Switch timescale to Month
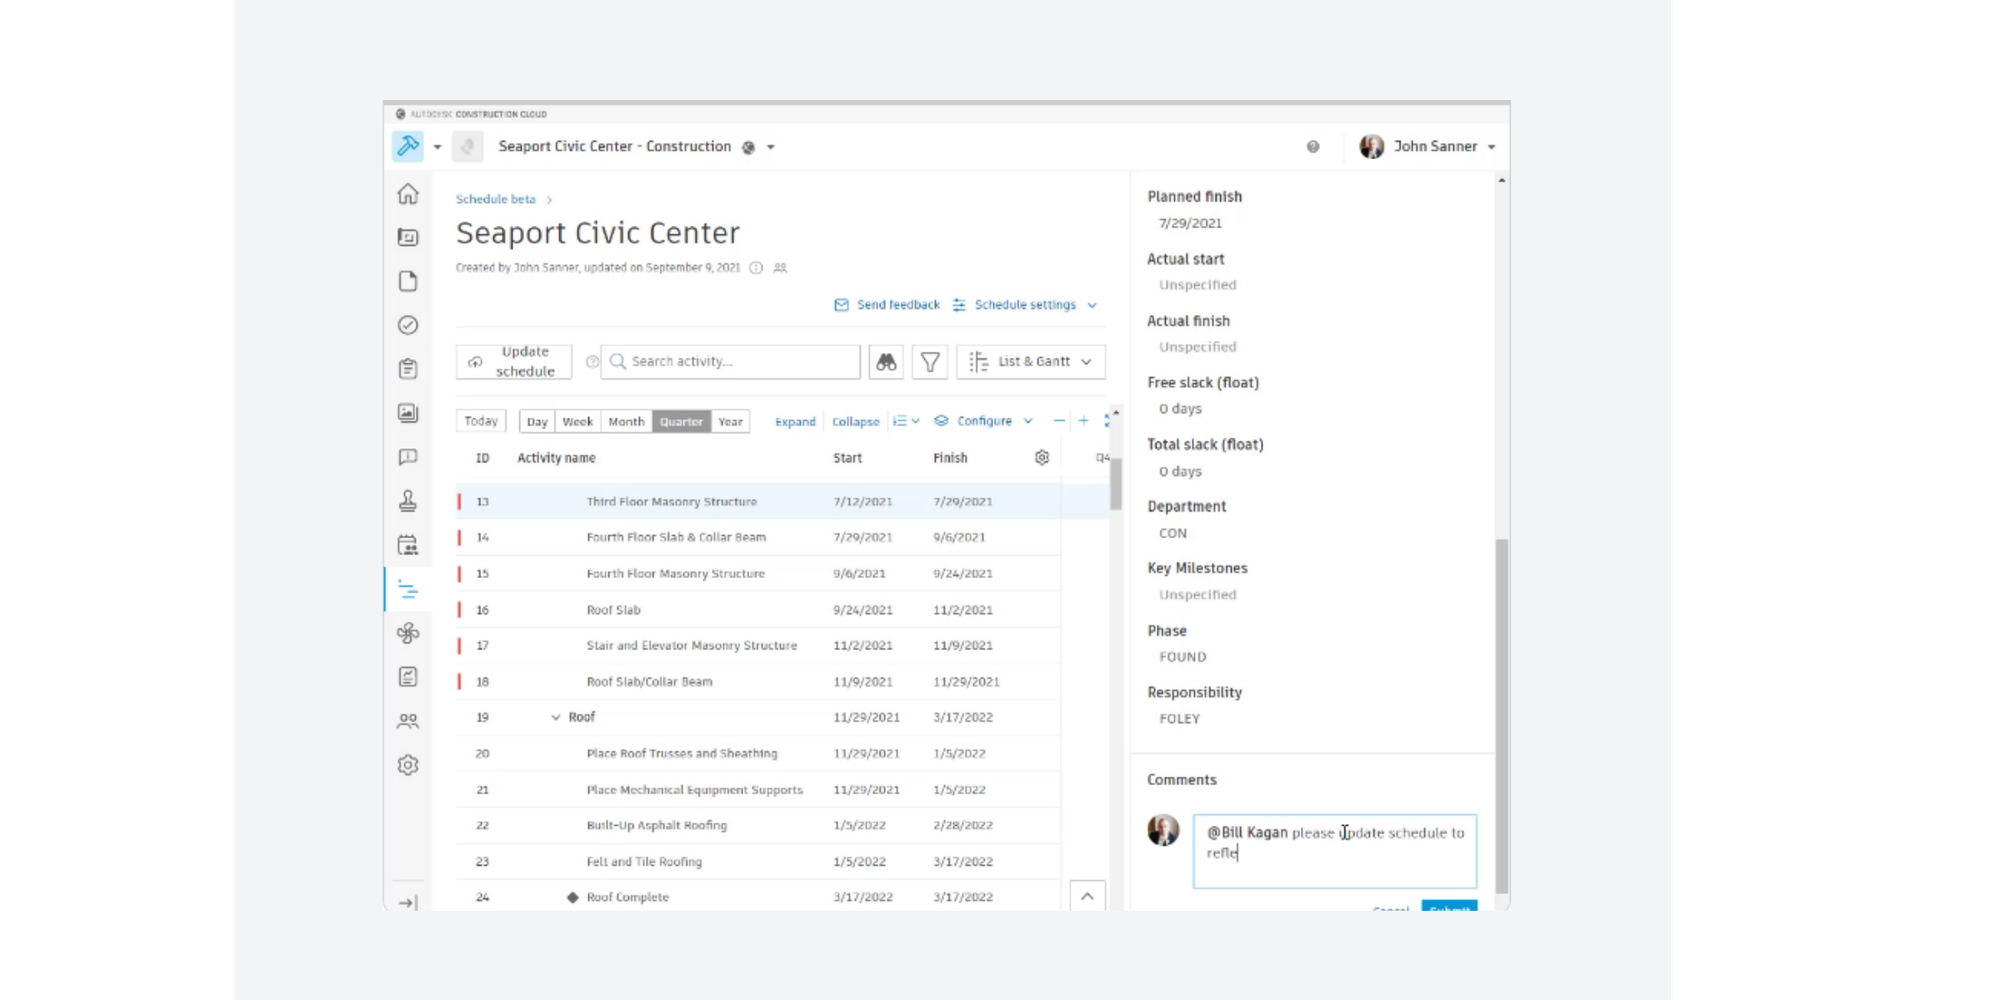 coord(626,422)
